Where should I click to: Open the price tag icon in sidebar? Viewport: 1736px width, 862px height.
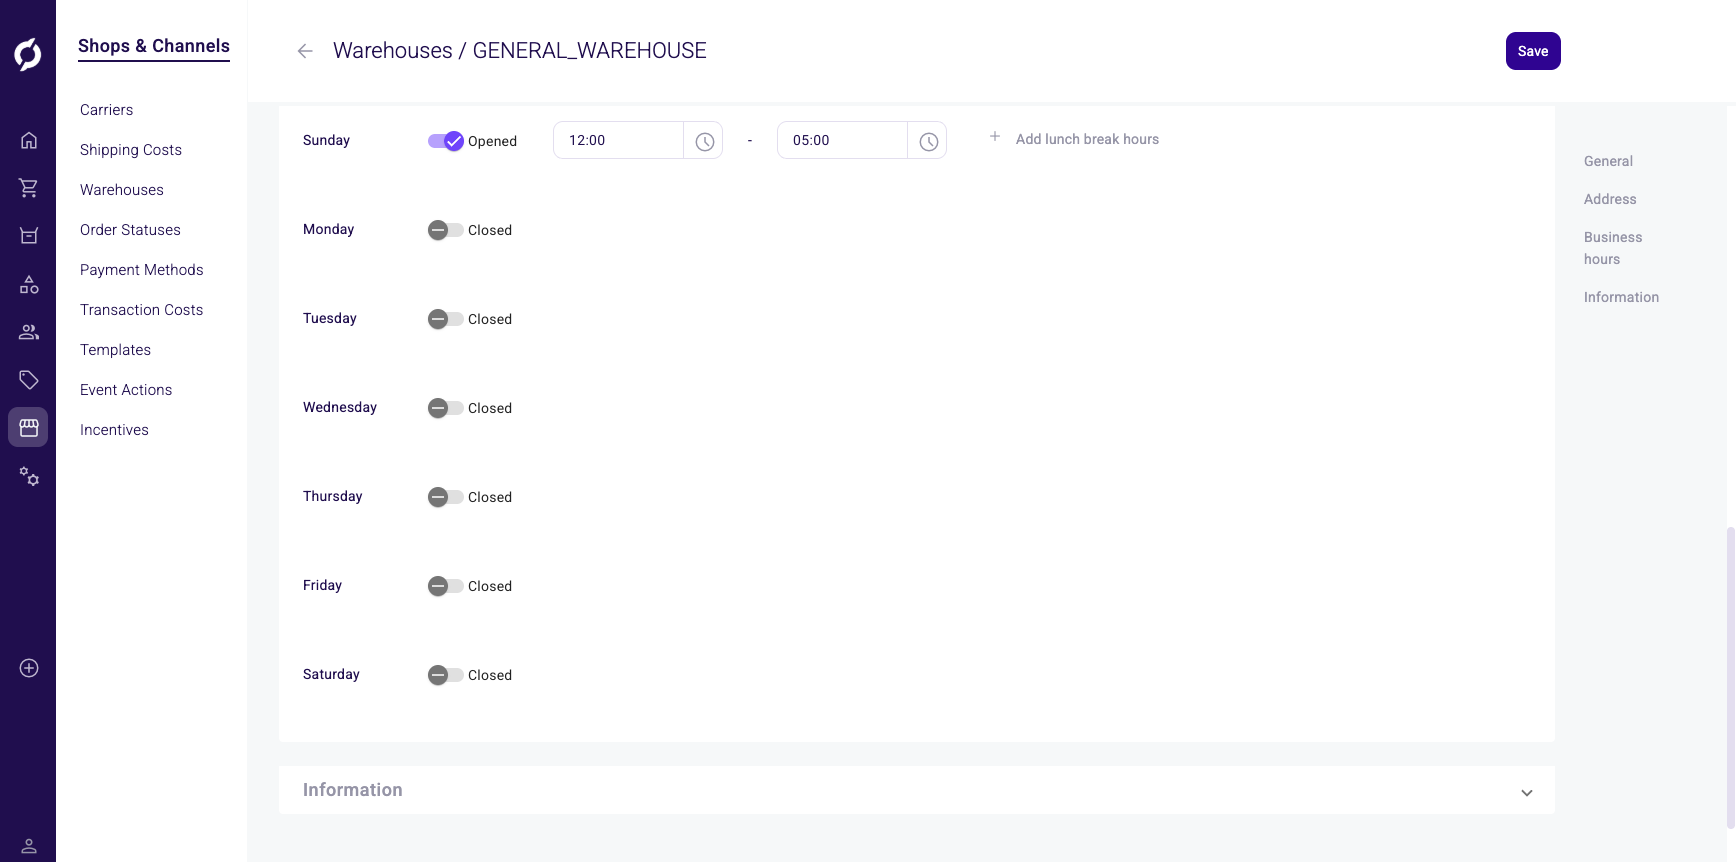(29, 380)
